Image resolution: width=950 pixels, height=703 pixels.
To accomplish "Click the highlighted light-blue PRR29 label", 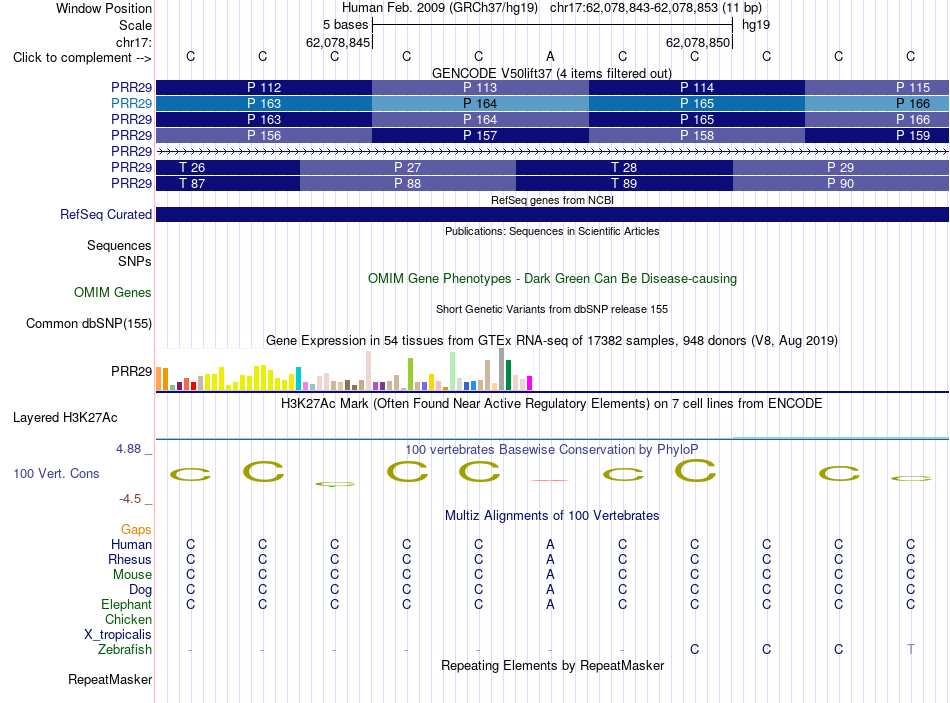I will pos(131,104).
